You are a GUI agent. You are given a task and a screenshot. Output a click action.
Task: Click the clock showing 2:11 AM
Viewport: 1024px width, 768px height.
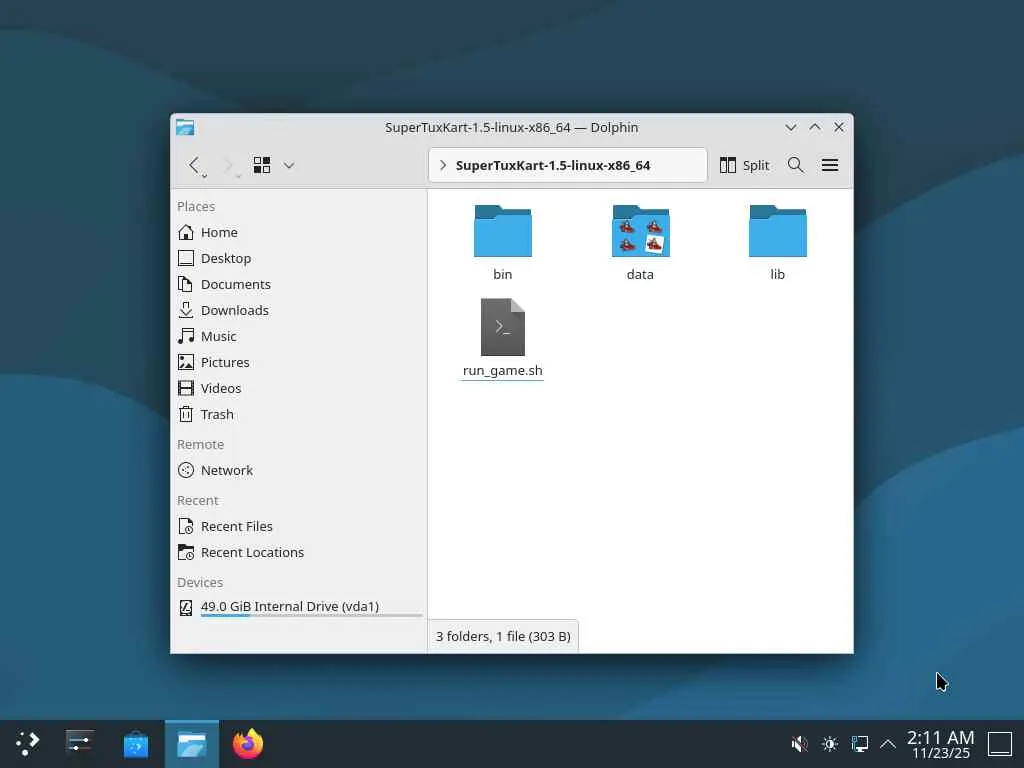[x=940, y=744]
